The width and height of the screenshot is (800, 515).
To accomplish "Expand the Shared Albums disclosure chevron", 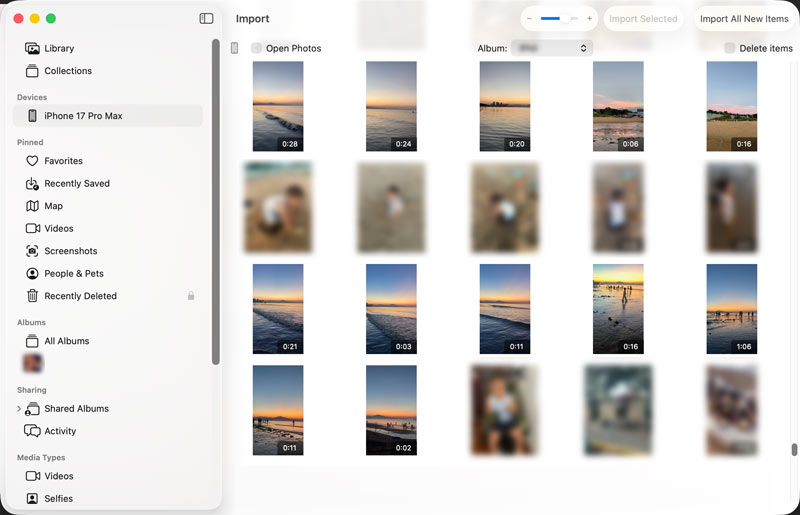I will point(19,409).
